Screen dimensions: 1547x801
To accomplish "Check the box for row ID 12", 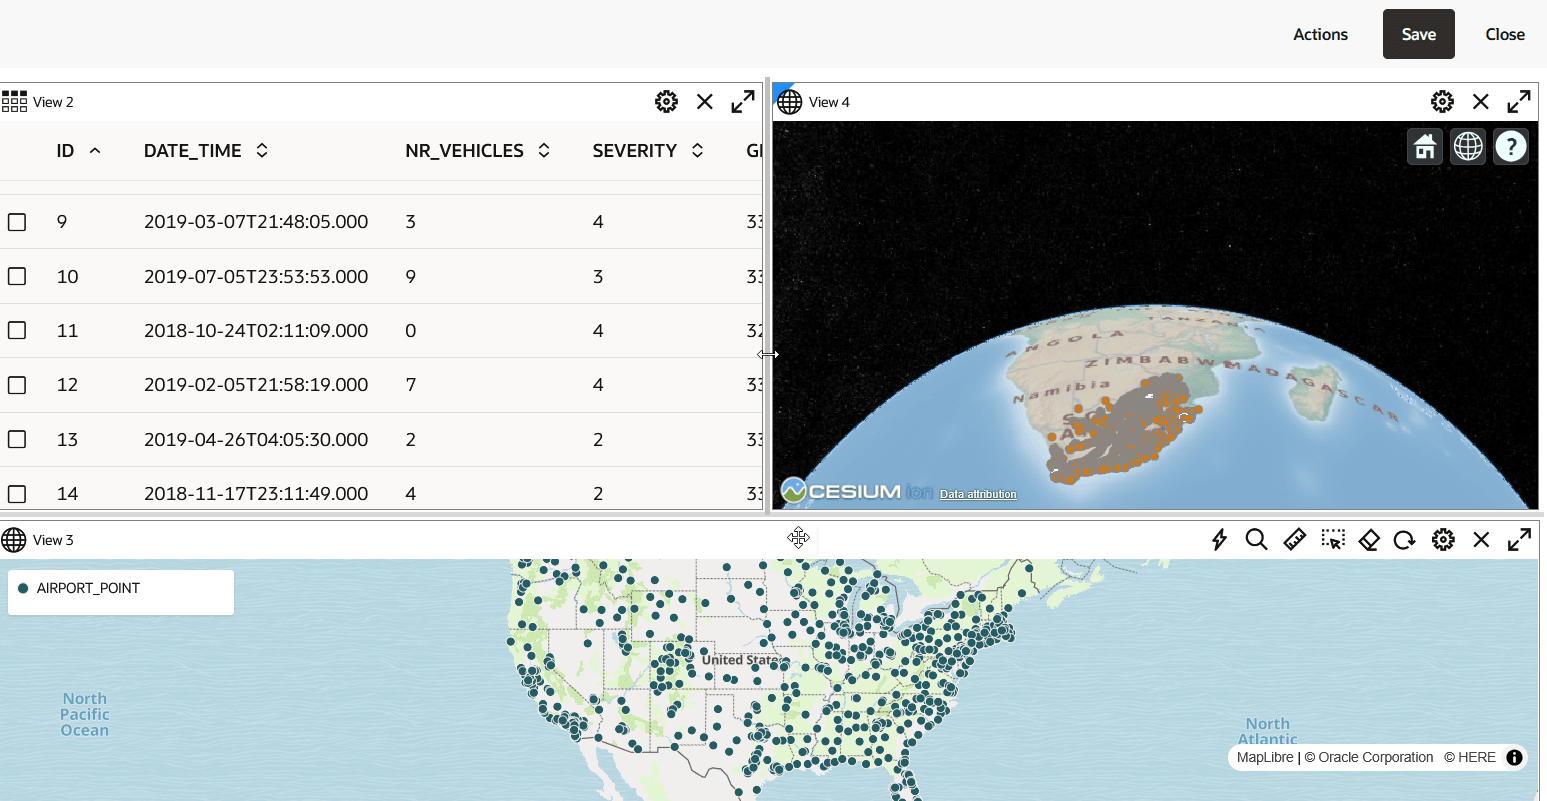I will [x=17, y=385].
